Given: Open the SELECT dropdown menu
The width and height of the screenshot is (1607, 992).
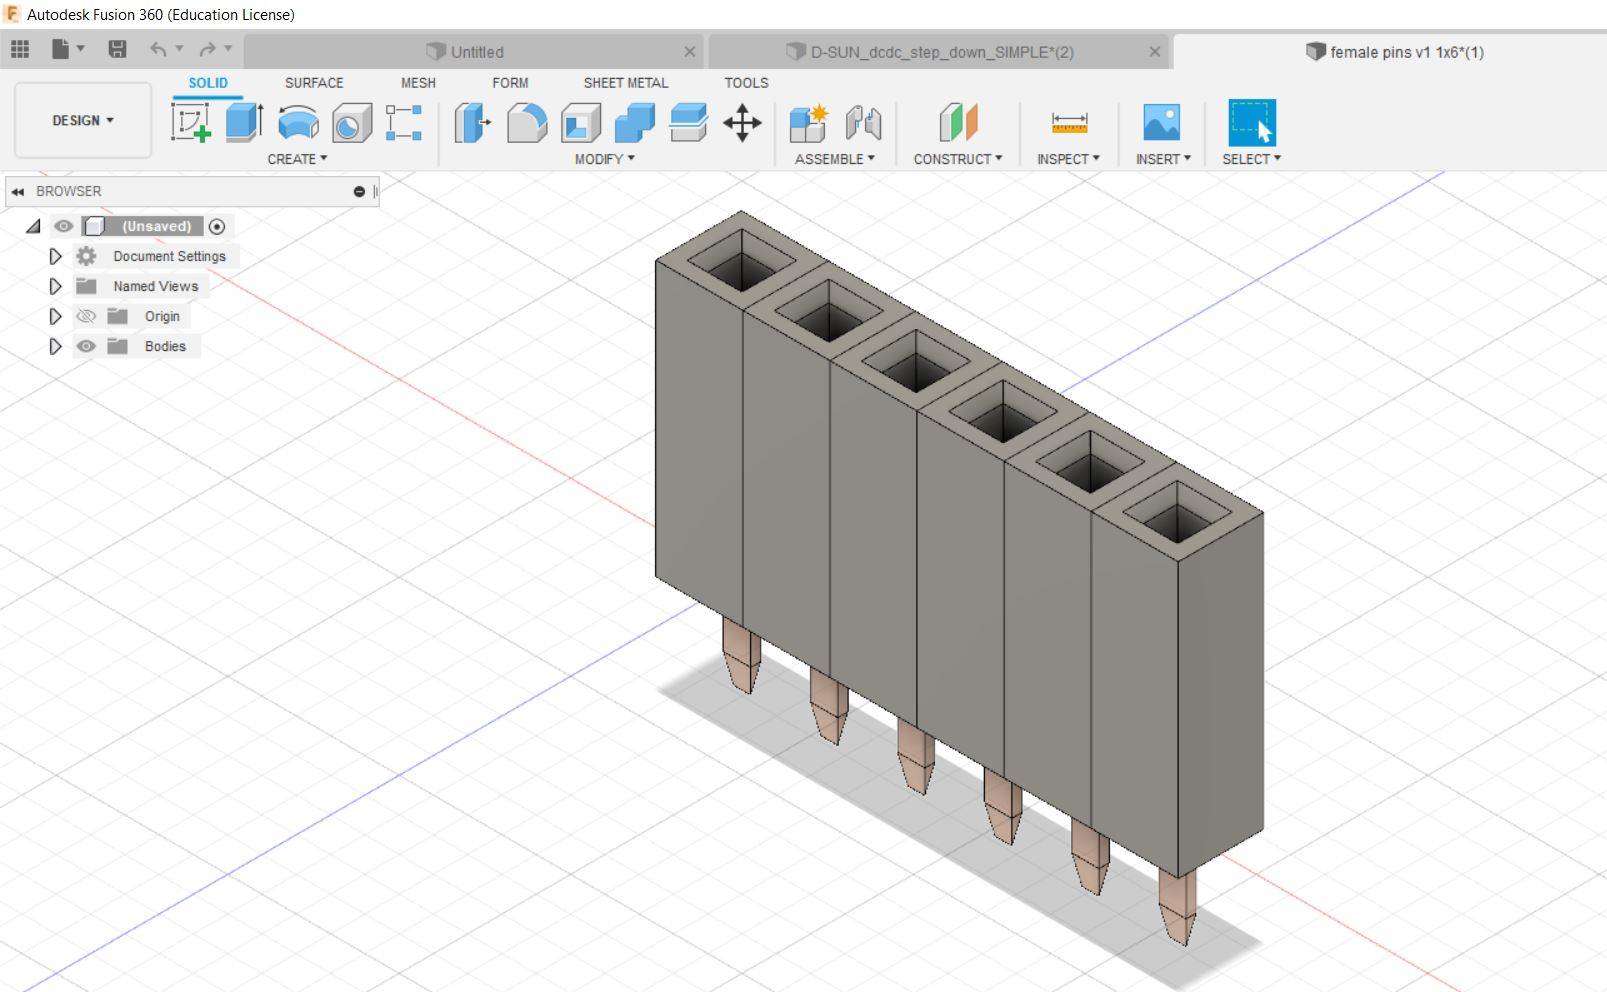Looking at the screenshot, I should 1251,159.
